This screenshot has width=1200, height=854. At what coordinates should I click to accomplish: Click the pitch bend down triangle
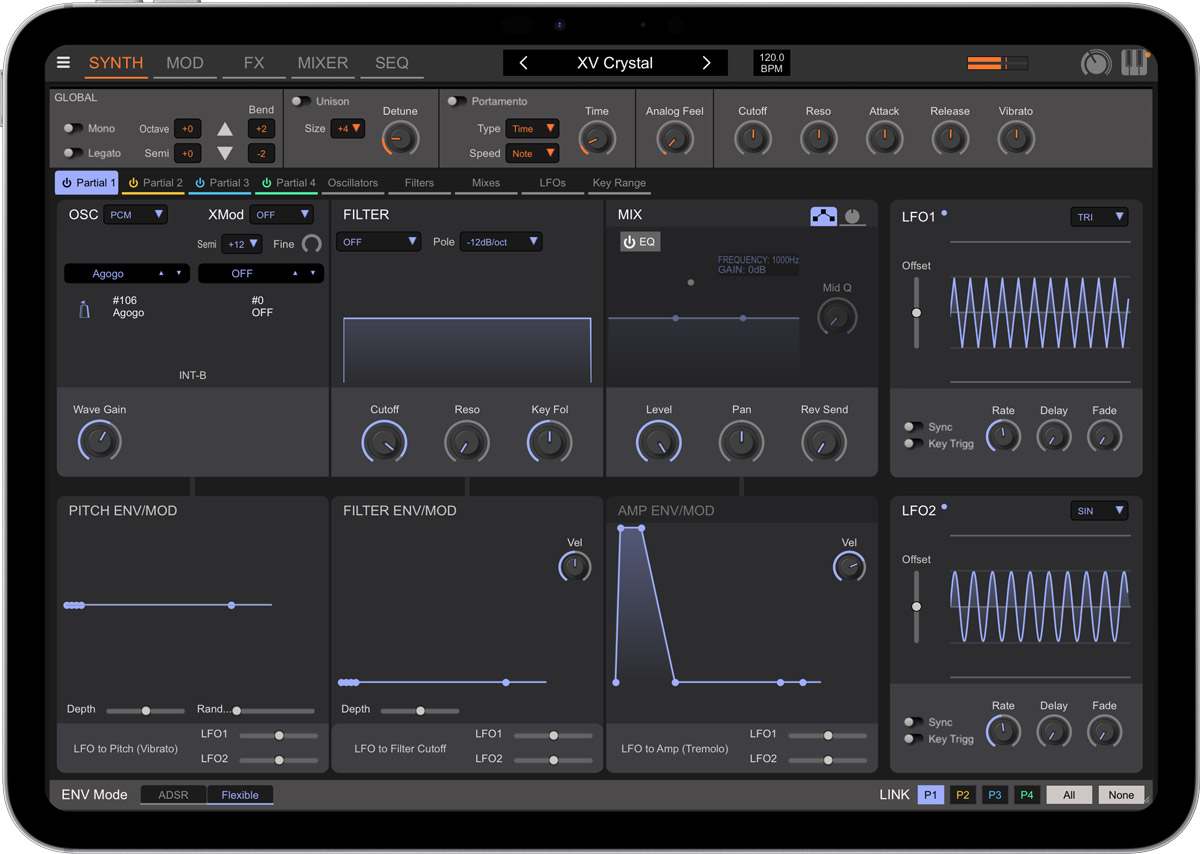pos(225,153)
